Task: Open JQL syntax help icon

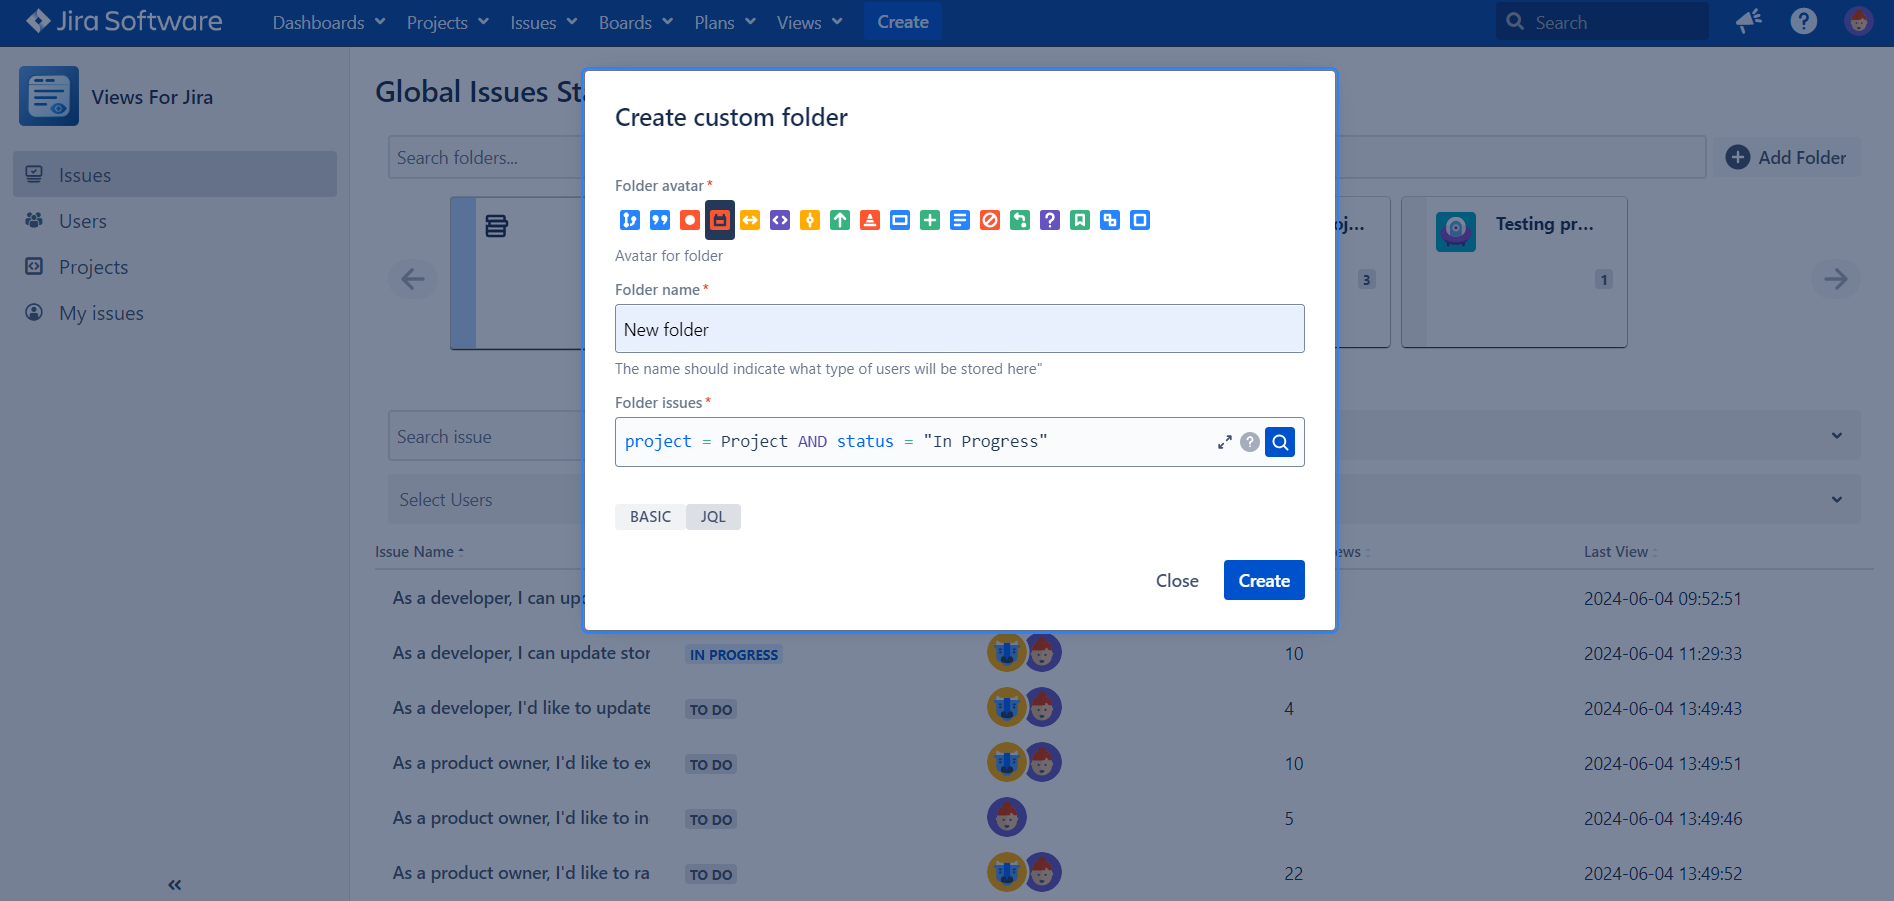Action: point(1250,442)
